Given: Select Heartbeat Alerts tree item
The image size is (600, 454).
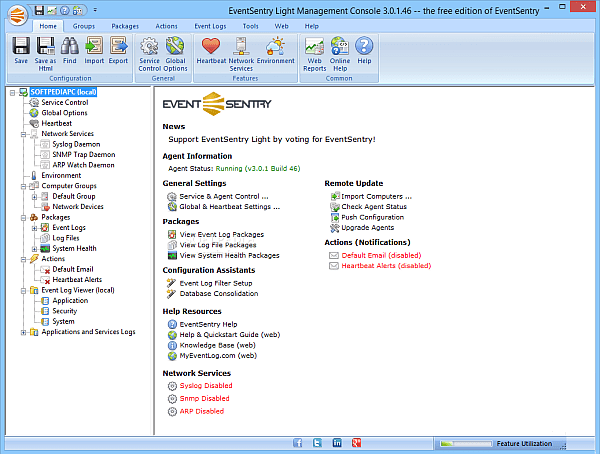Looking at the screenshot, I should [77, 280].
